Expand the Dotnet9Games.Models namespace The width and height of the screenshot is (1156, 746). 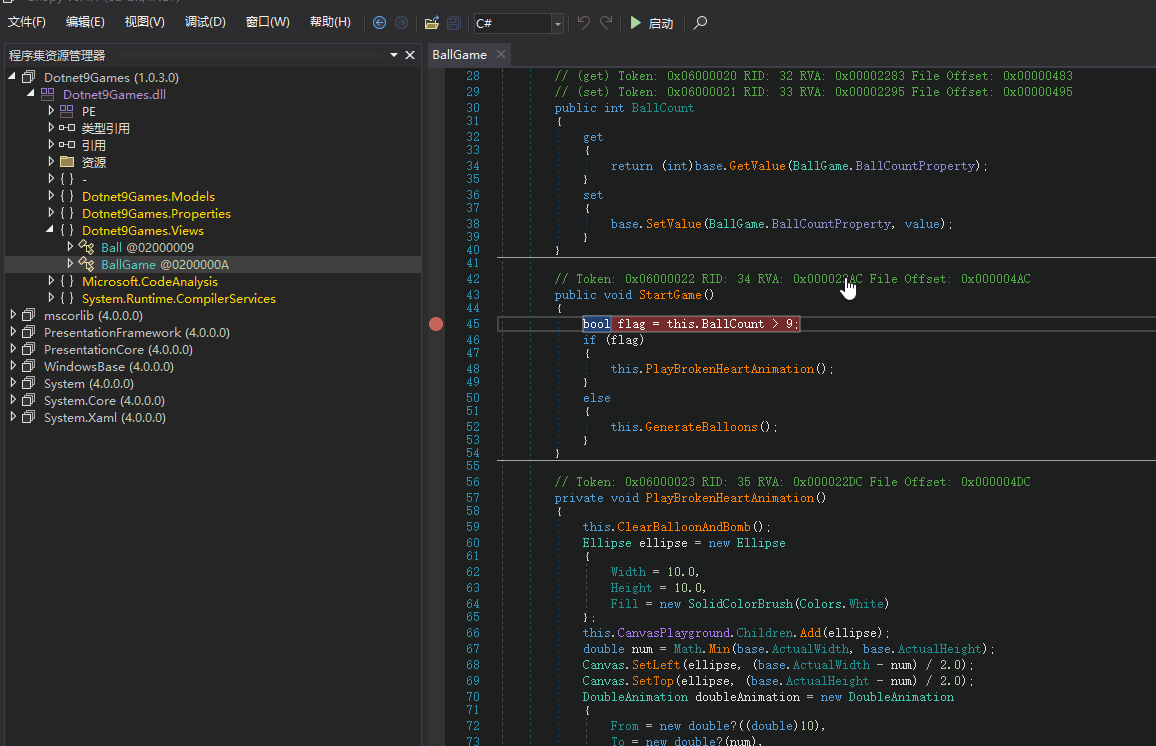pos(52,197)
